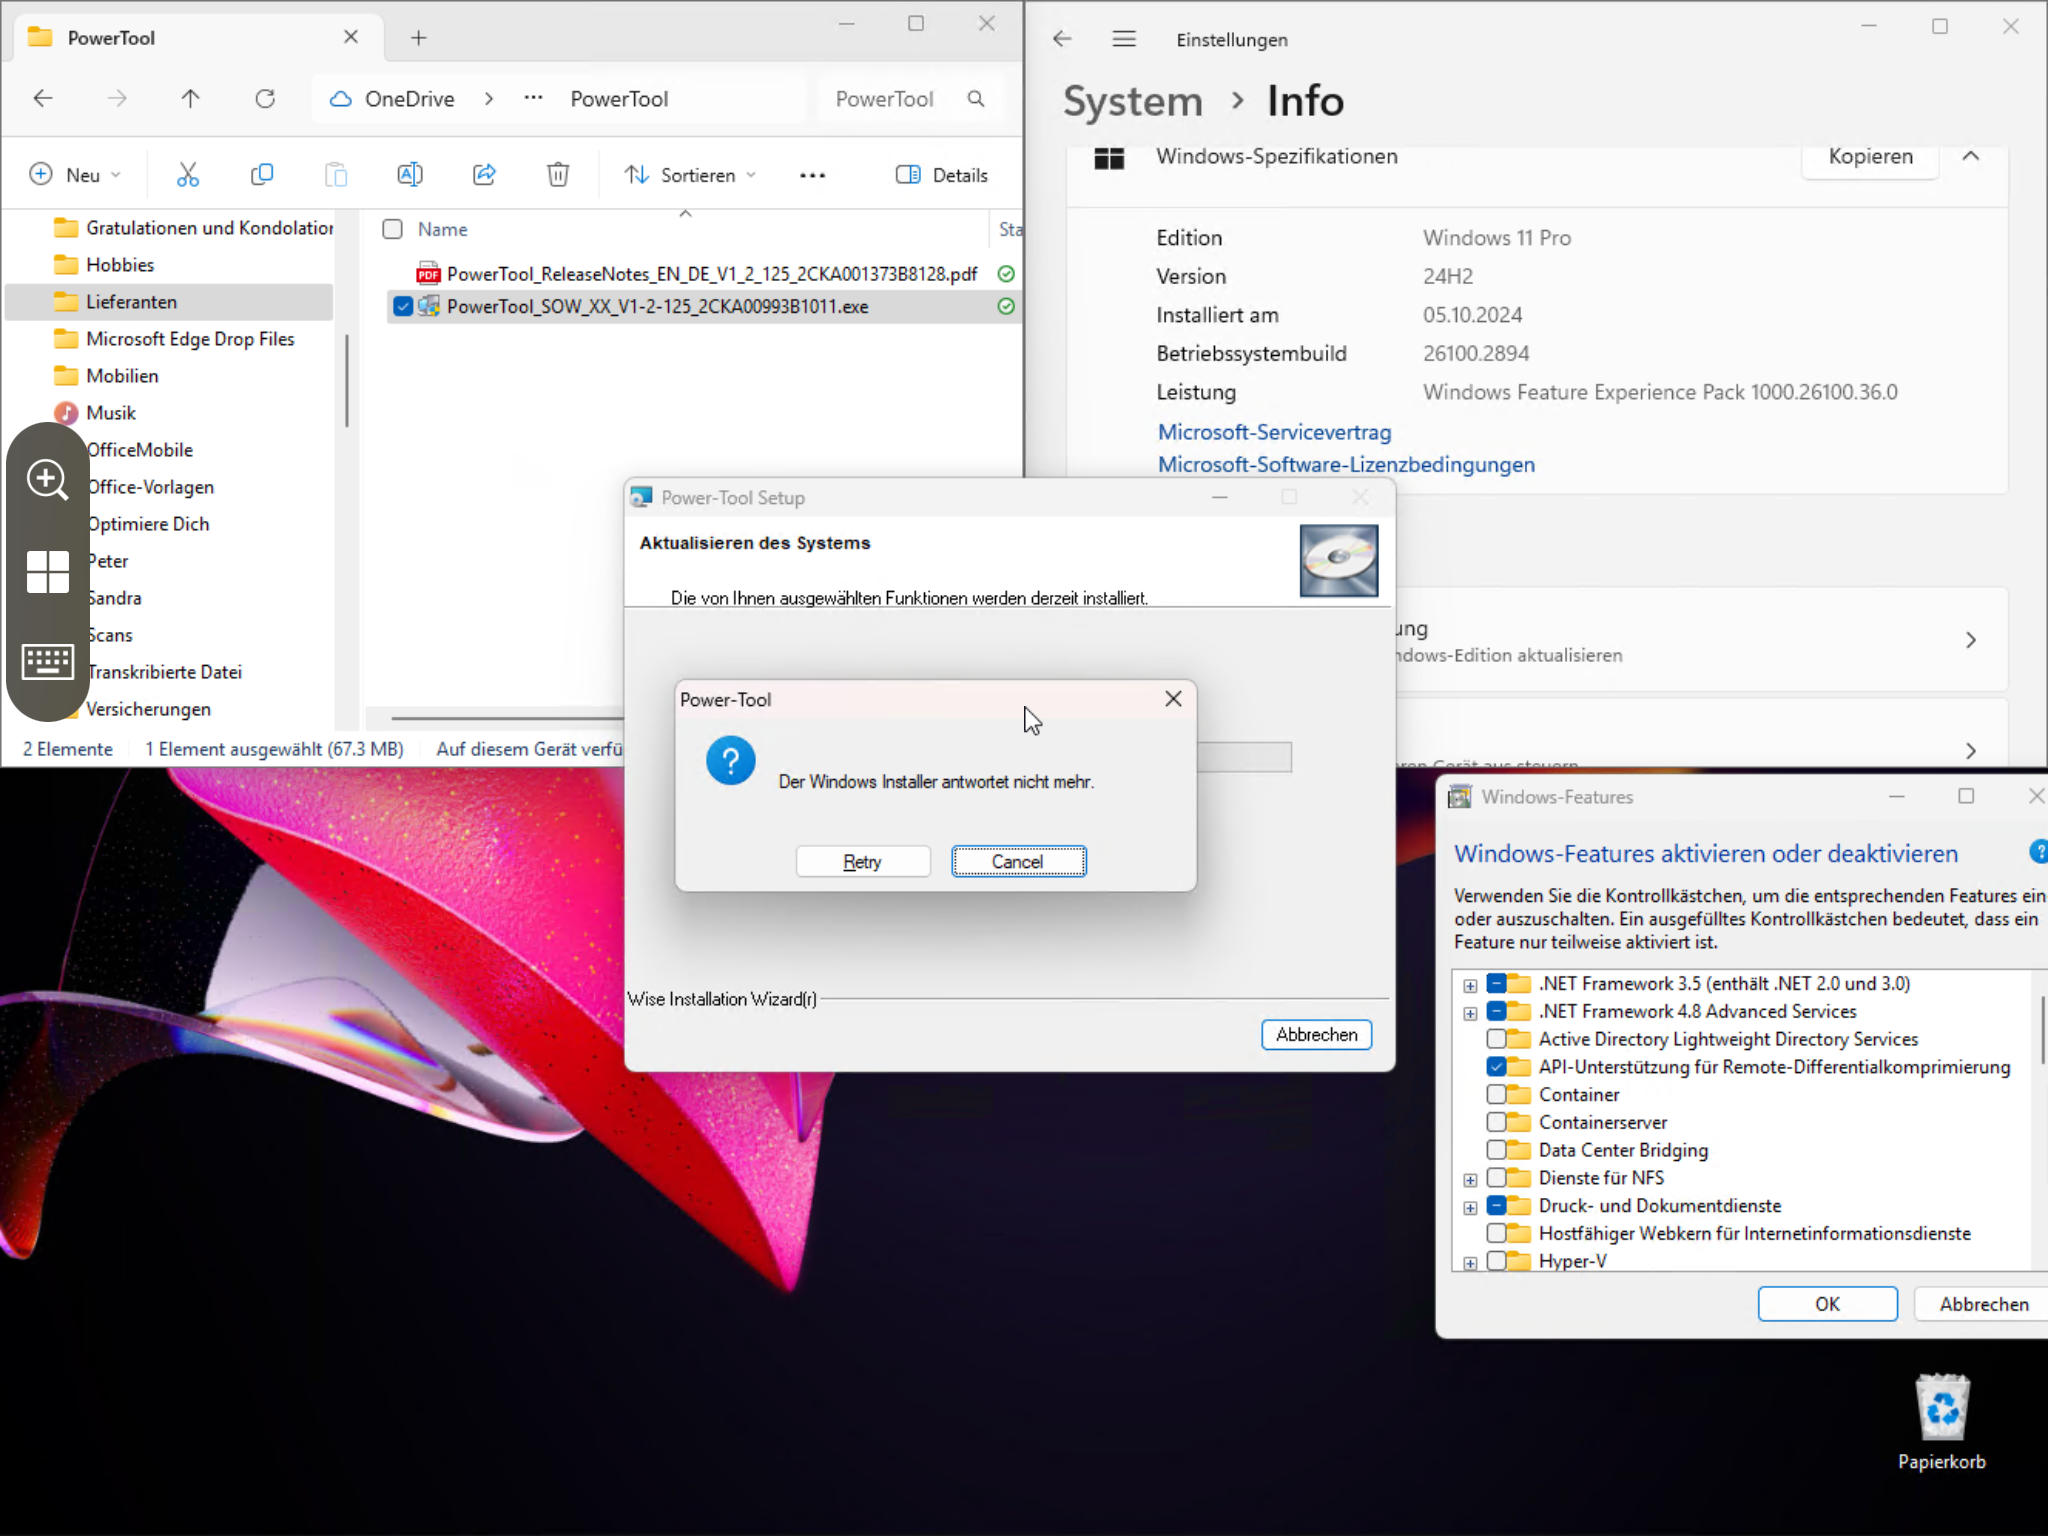This screenshot has width=2048, height=1536.
Task: Uncheck API-Unterstützung für Remote-Differentialkomprimierung
Action: click(1496, 1067)
